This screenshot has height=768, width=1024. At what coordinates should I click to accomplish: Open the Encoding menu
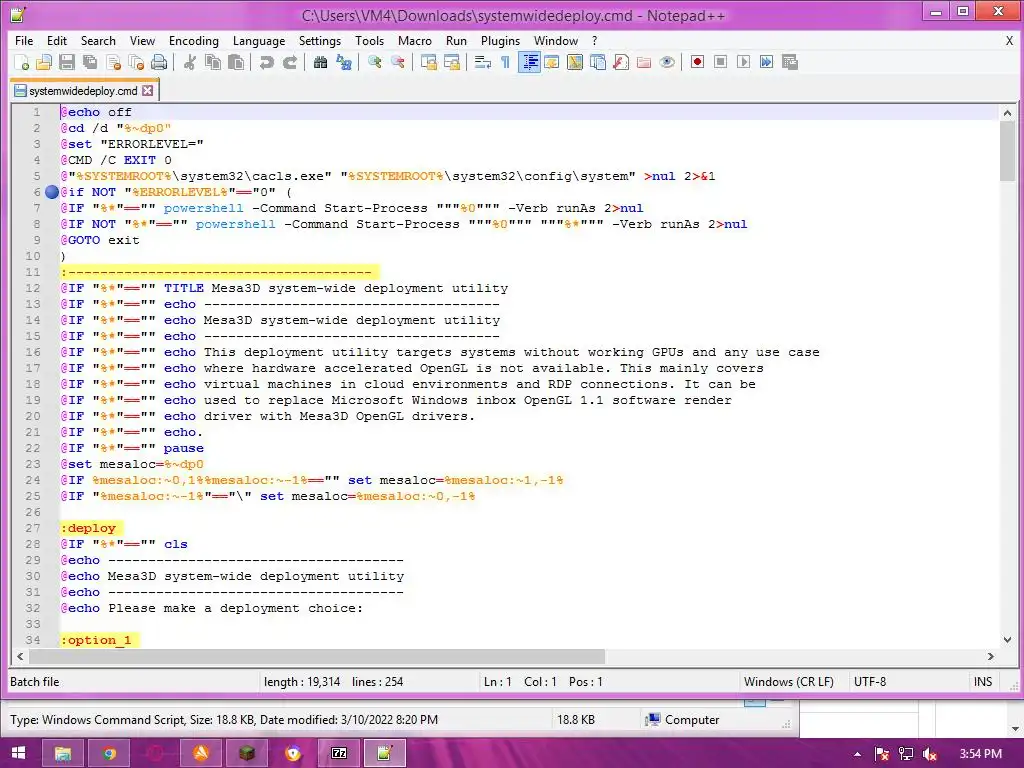point(193,40)
